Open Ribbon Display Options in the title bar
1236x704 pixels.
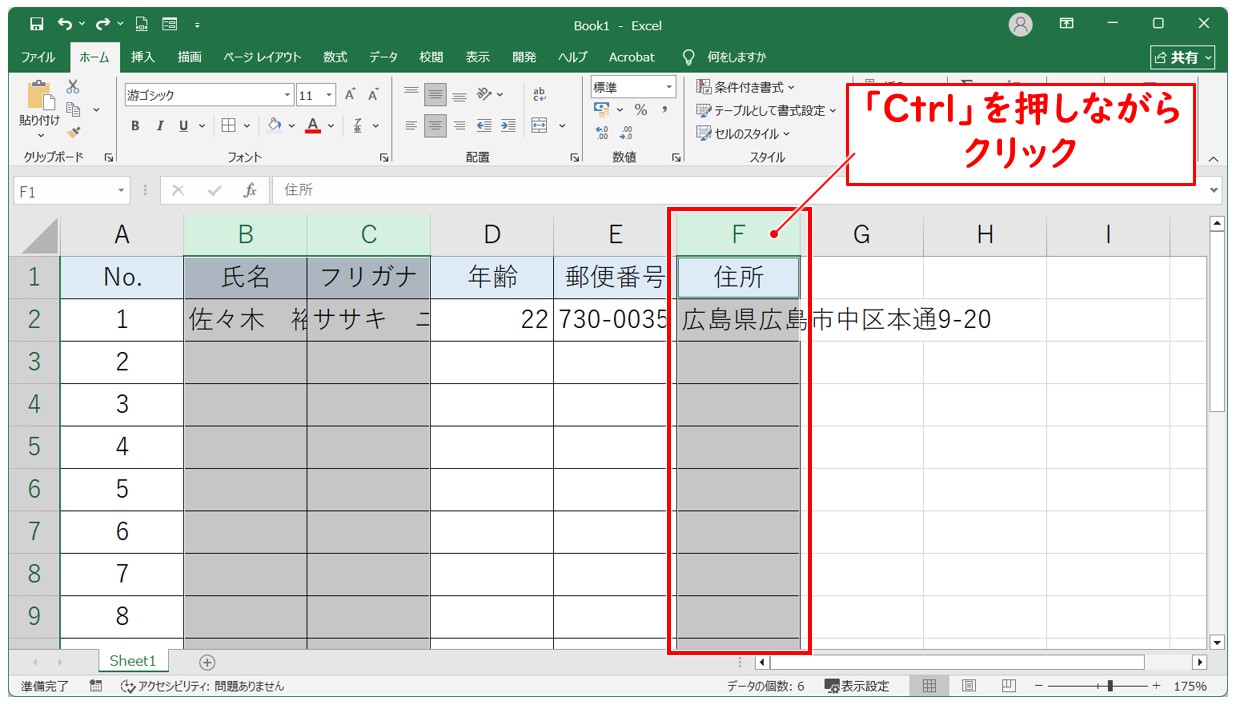(1067, 24)
